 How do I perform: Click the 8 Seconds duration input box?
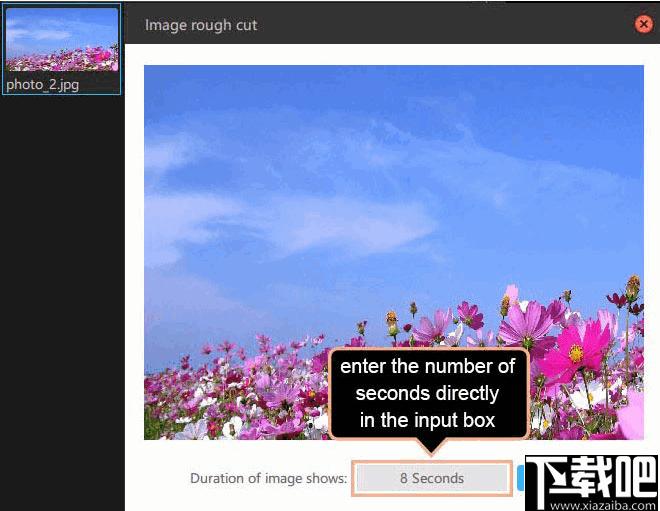click(x=432, y=478)
